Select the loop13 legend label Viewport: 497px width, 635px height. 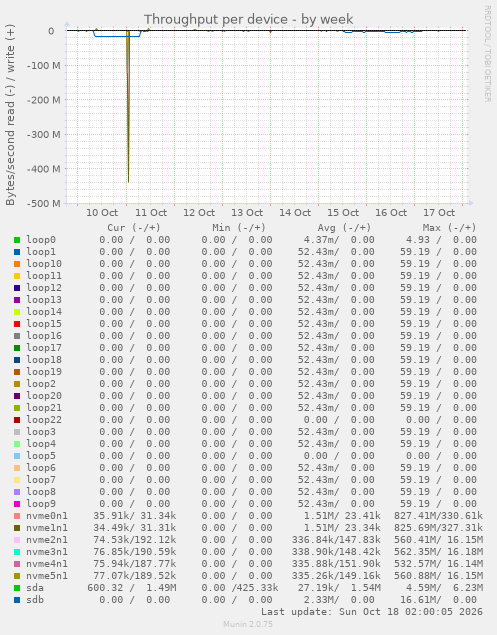coord(44,300)
